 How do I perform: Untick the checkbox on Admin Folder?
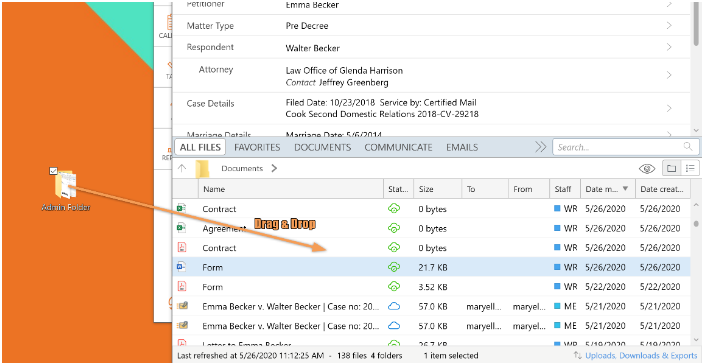(x=53, y=171)
